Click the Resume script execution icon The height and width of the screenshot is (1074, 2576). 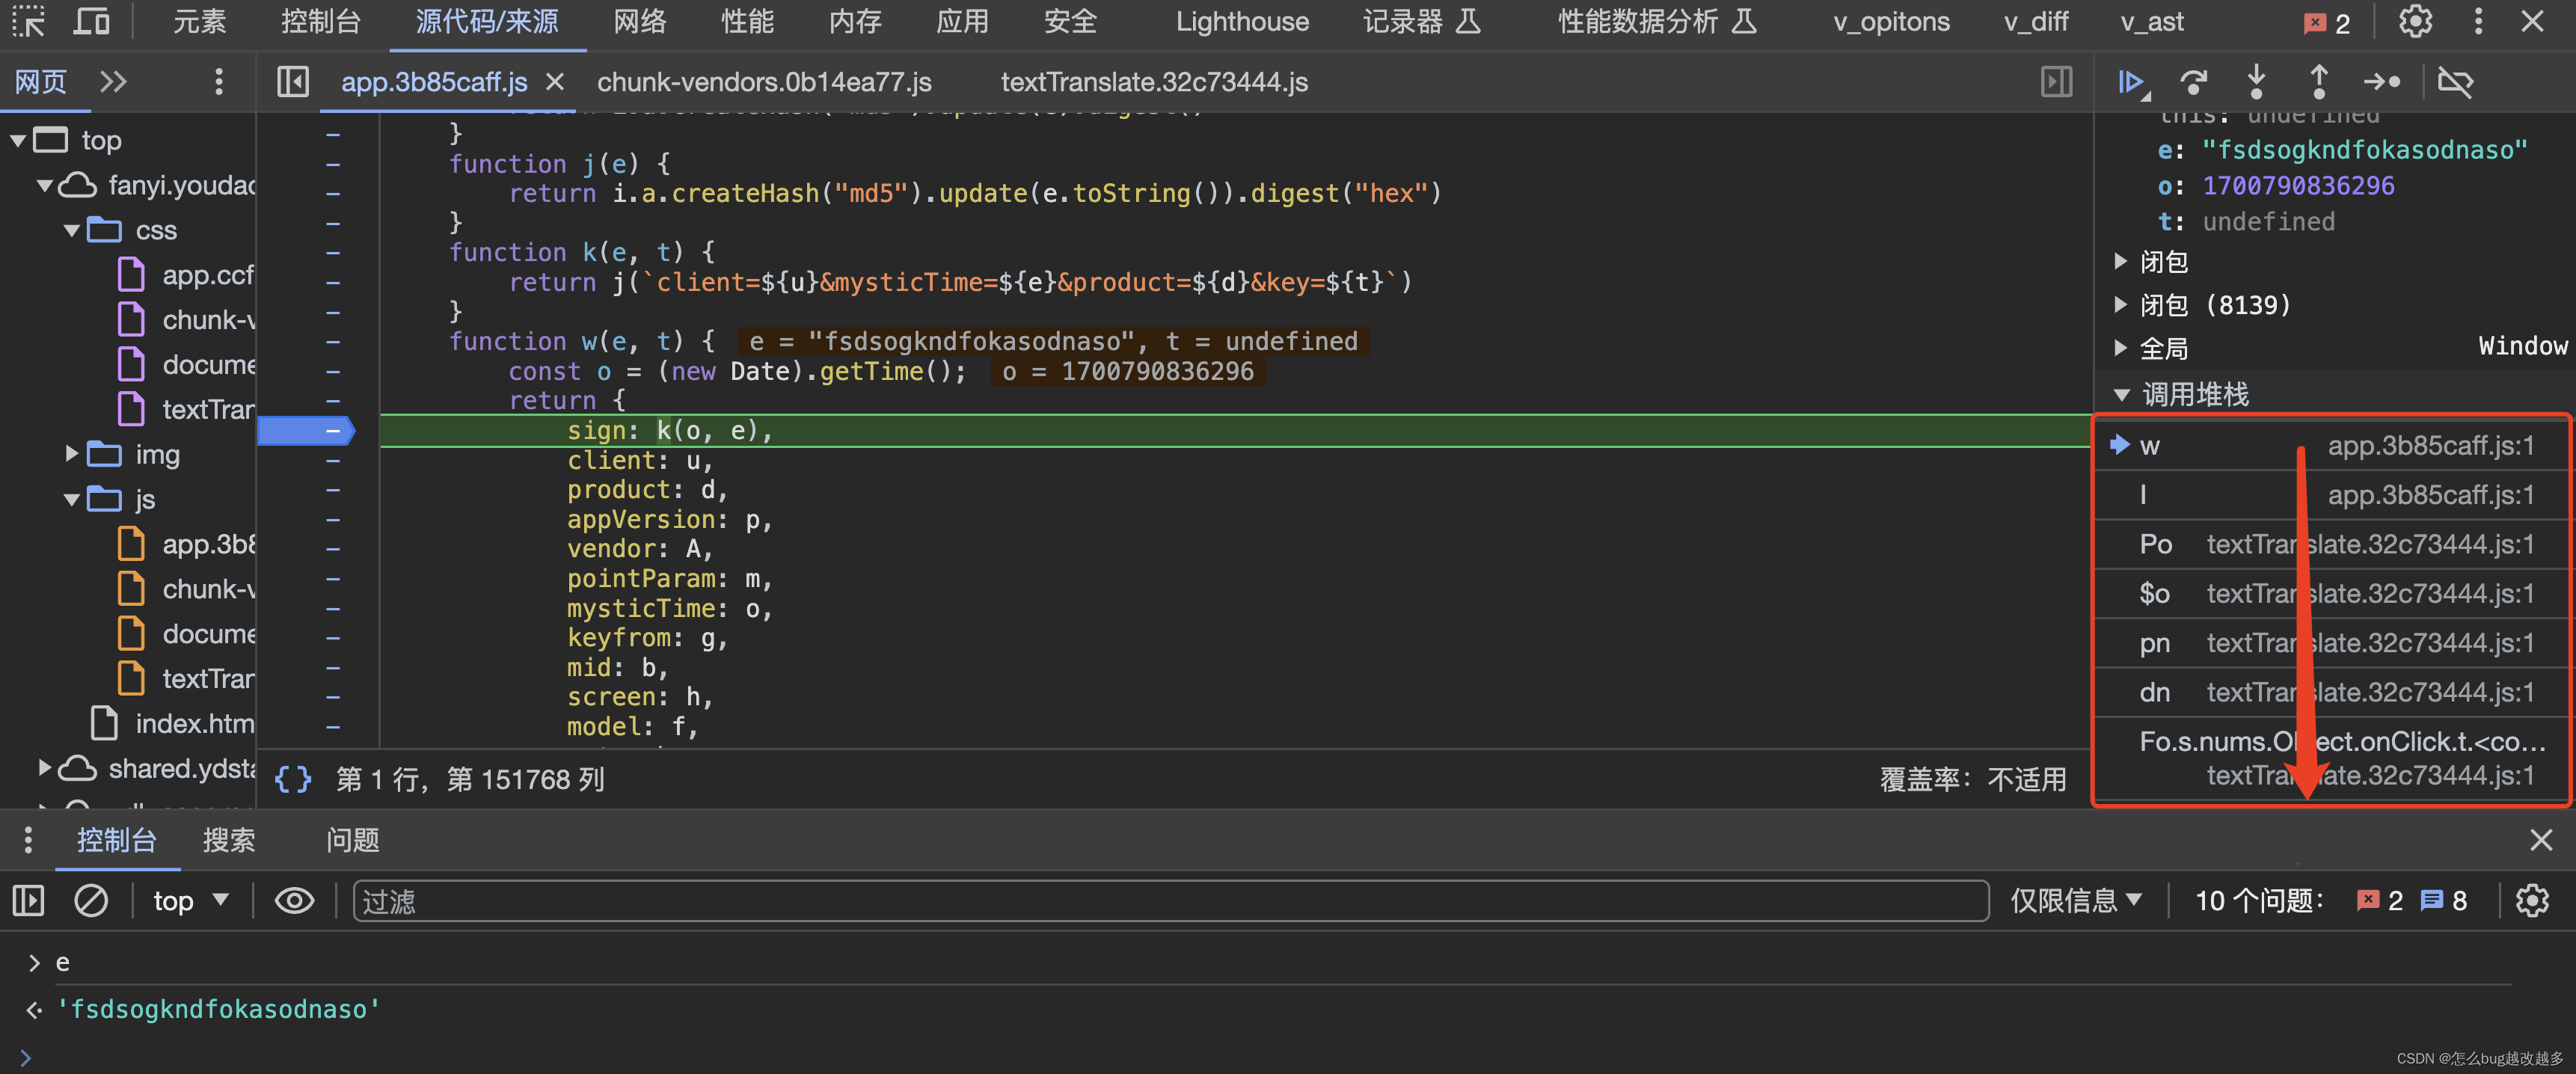point(2131,82)
